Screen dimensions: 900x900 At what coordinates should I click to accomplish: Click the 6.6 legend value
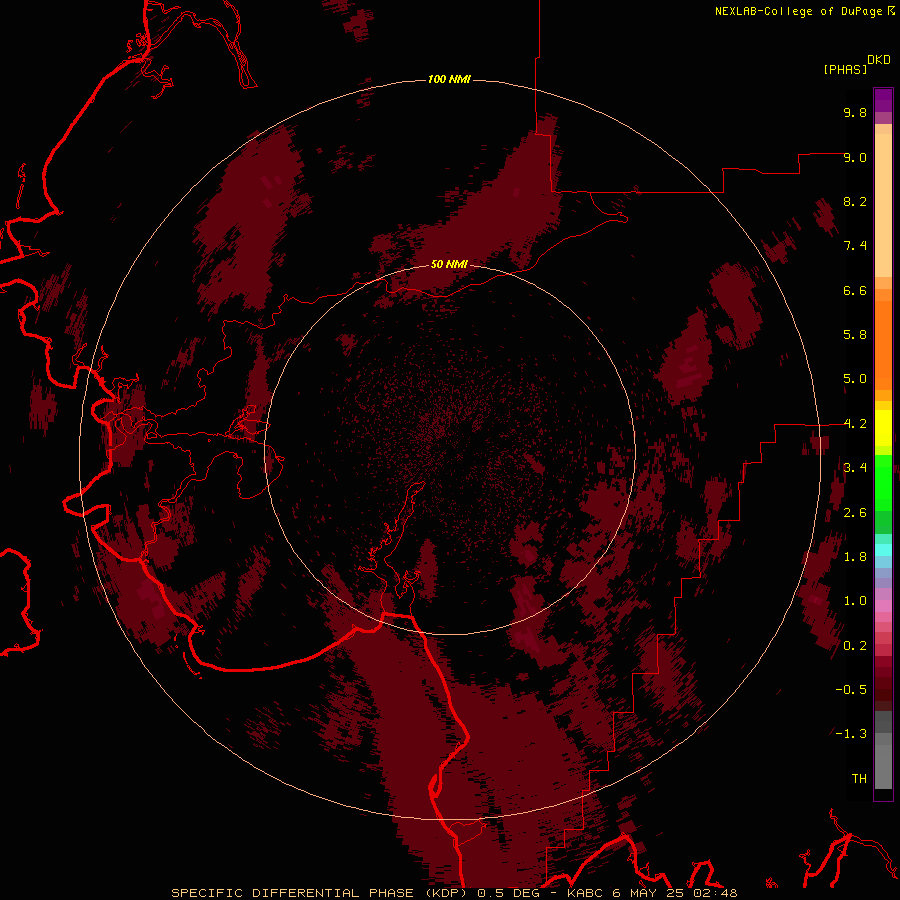click(855, 290)
